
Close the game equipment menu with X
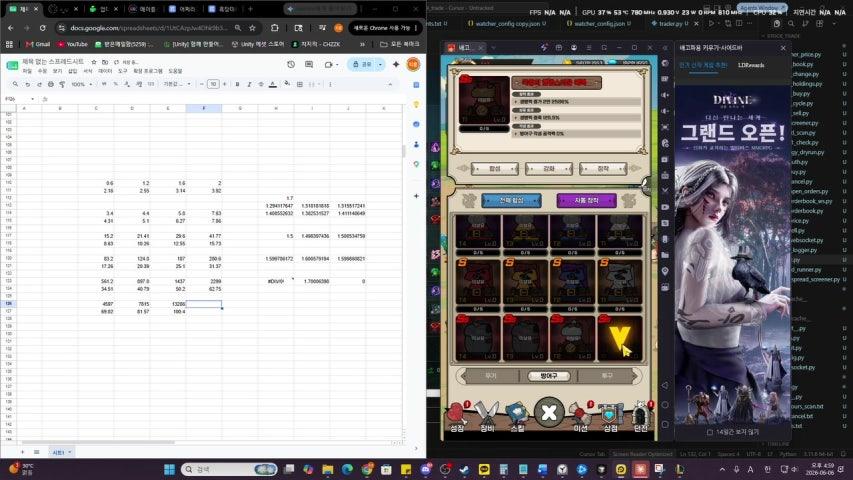(549, 413)
